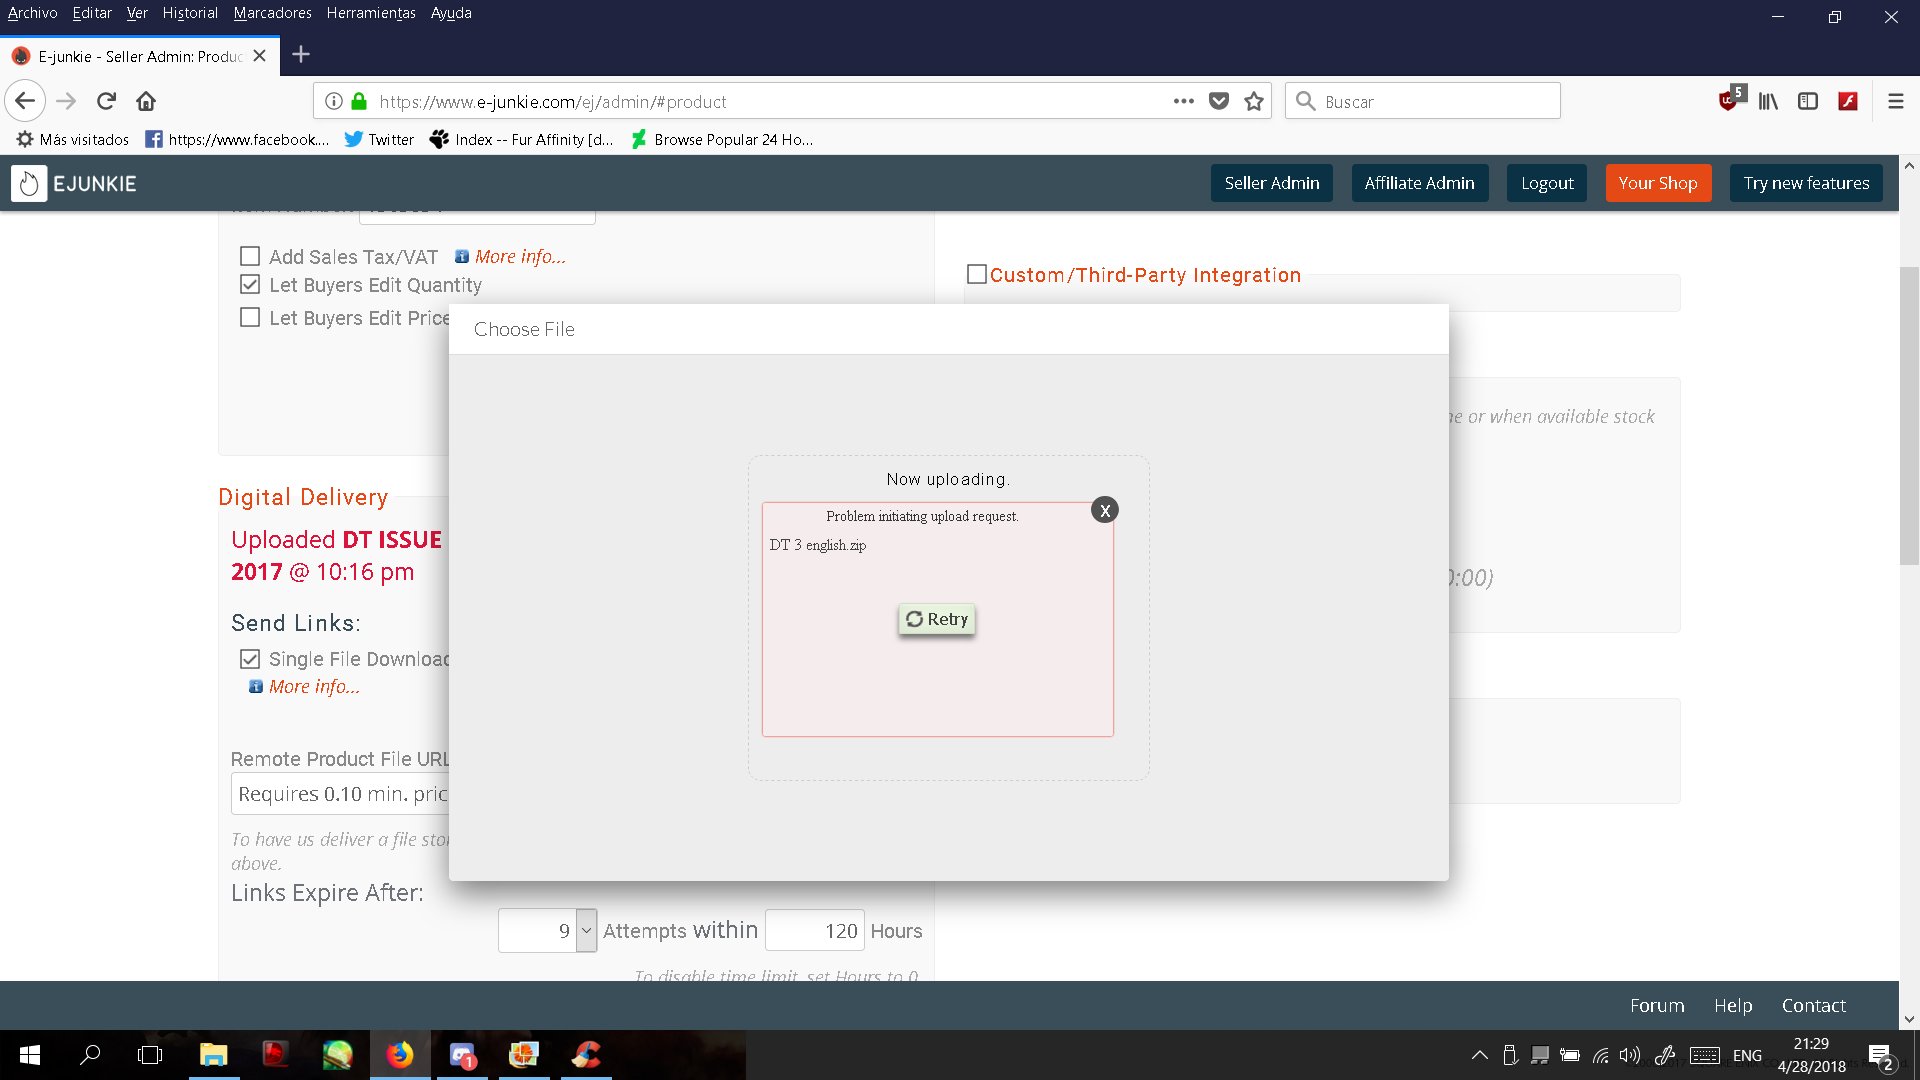Show hidden system tray icons chevron
This screenshot has width=1920, height=1080.
point(1479,1055)
